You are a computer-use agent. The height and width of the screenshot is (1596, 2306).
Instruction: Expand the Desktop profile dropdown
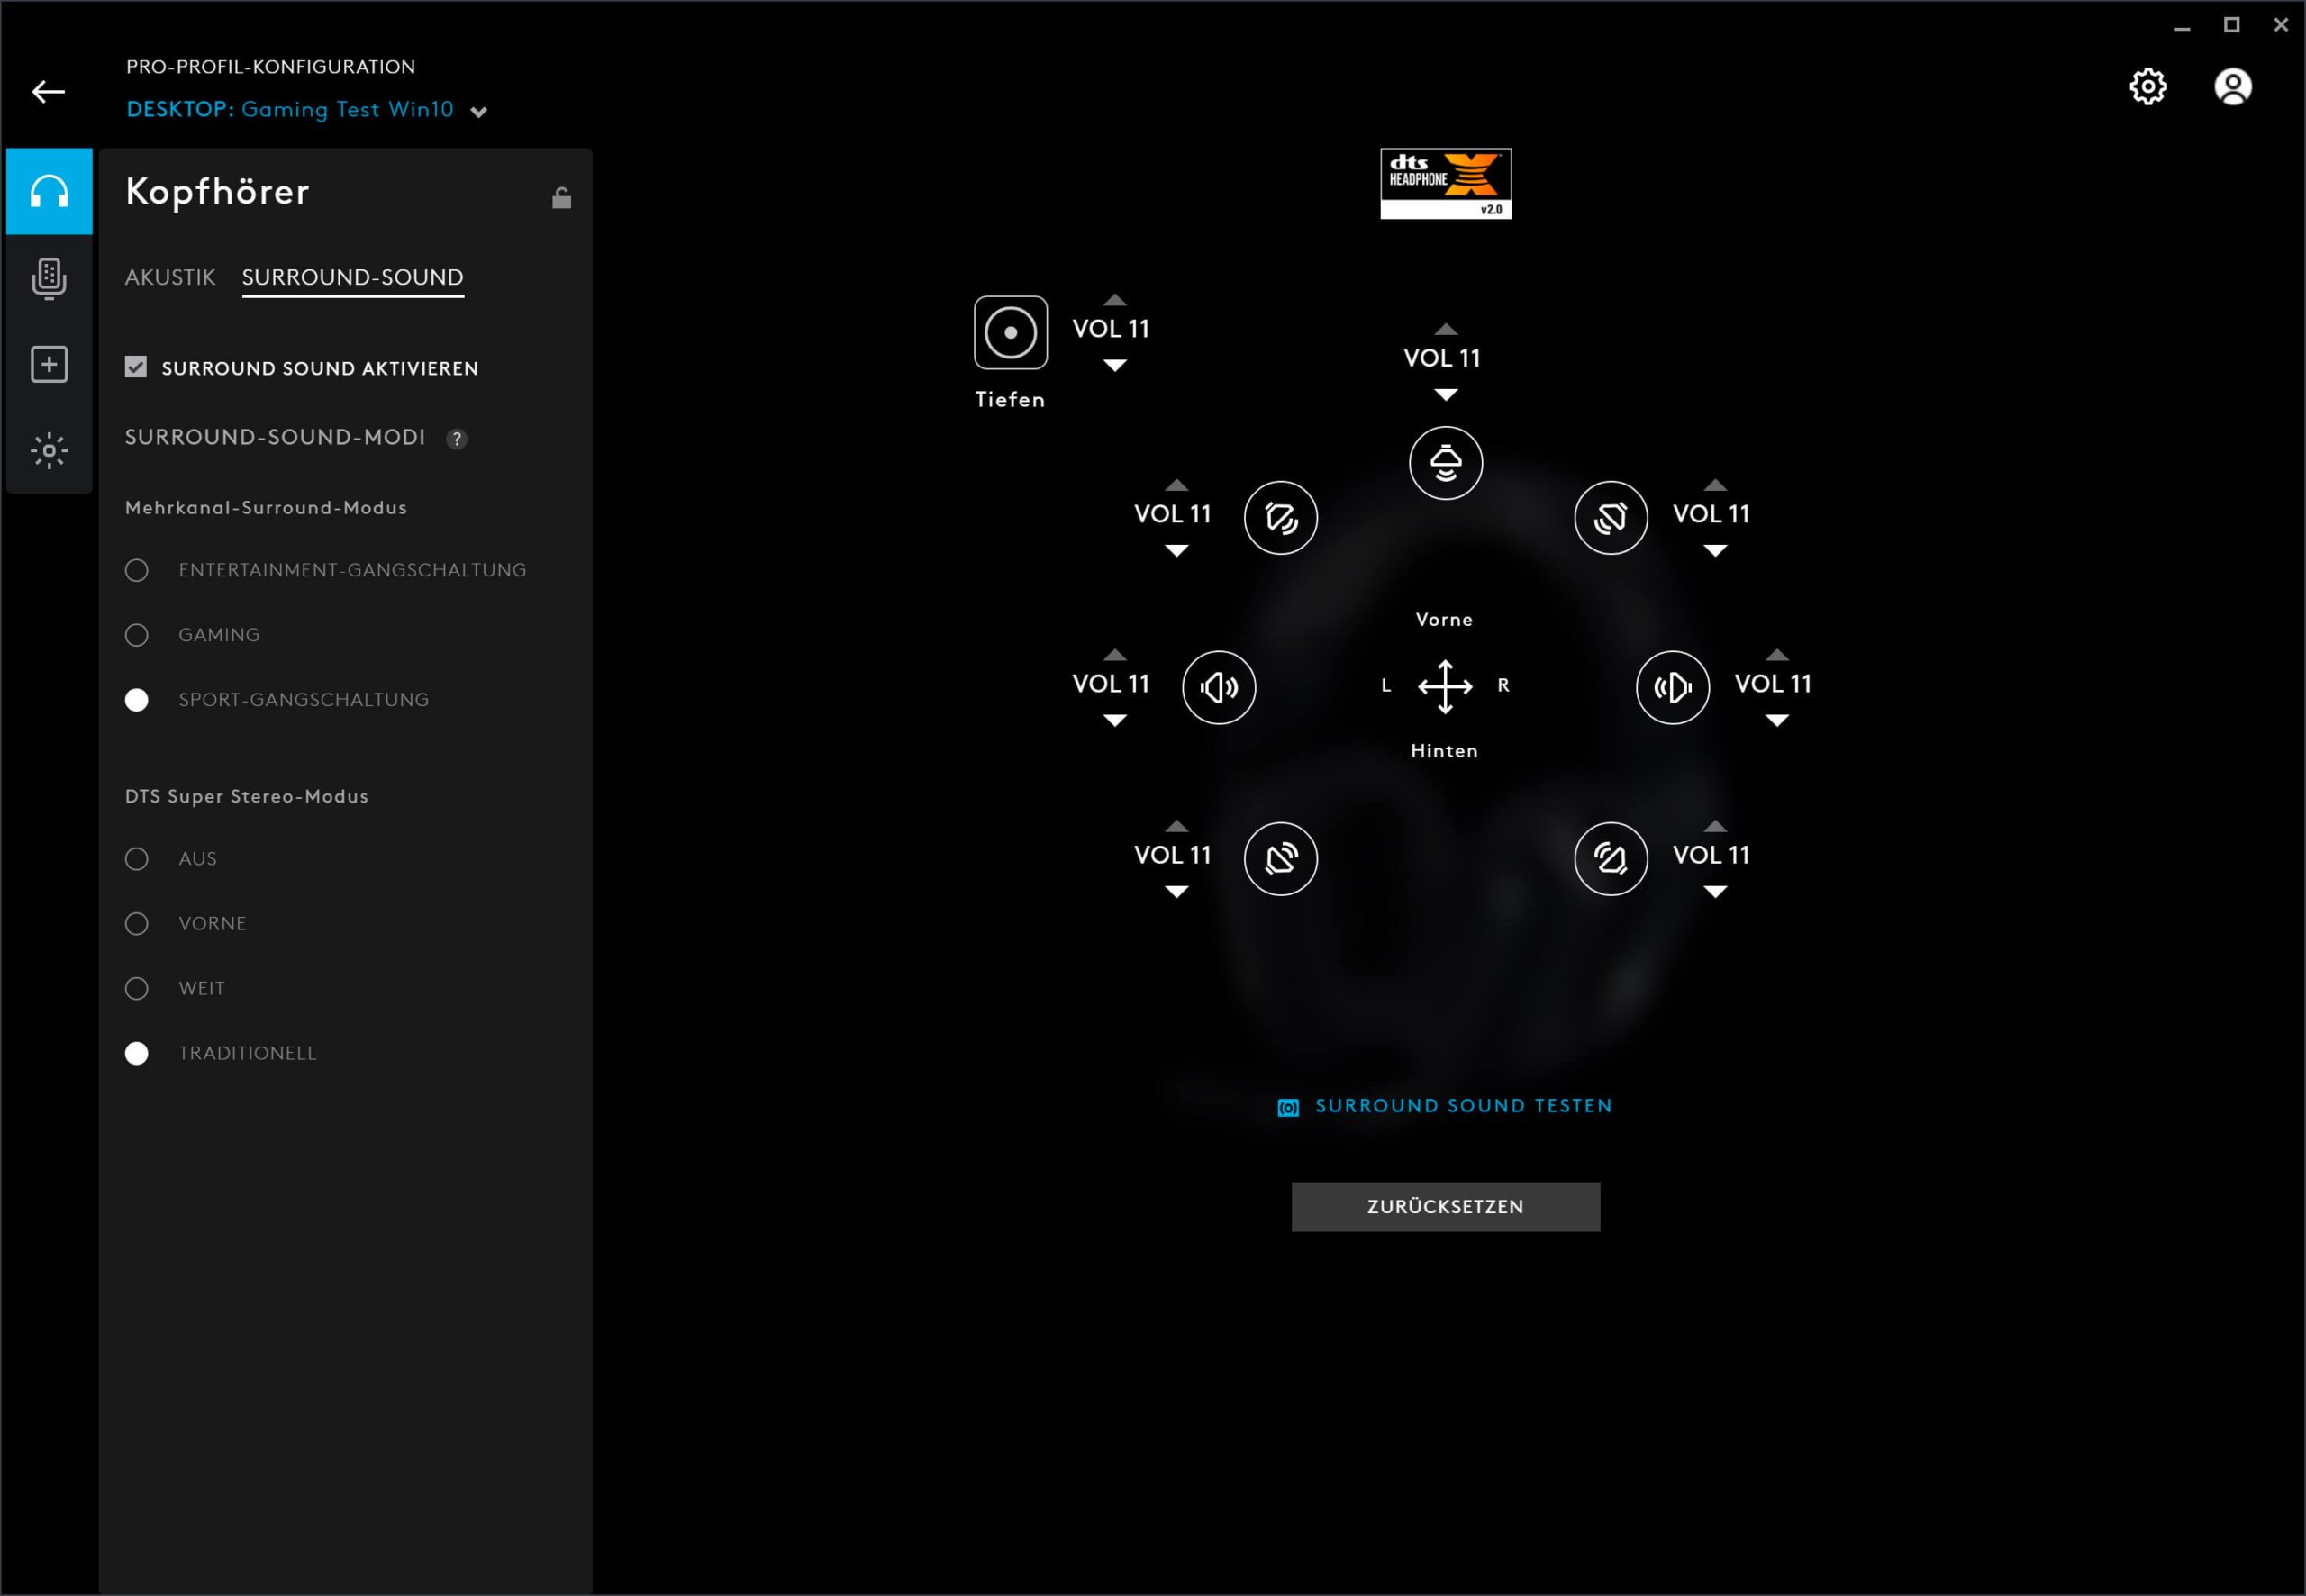tap(479, 111)
